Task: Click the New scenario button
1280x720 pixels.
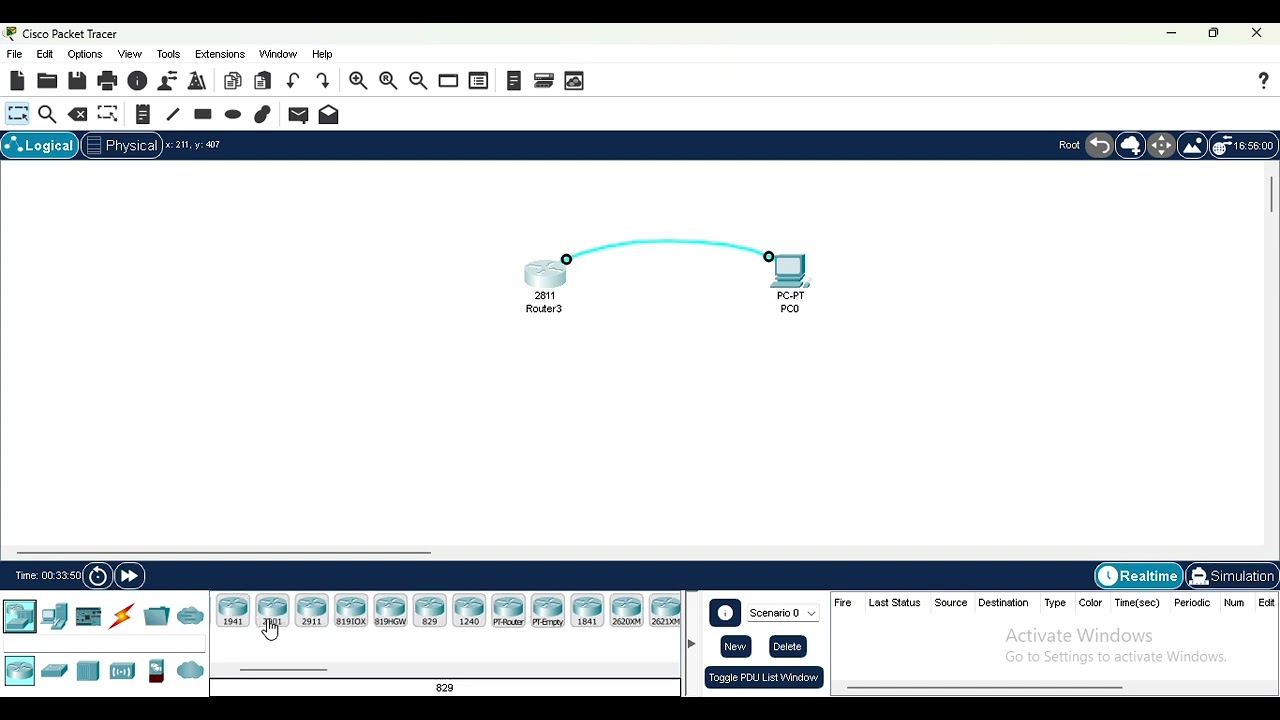Action: (x=735, y=646)
